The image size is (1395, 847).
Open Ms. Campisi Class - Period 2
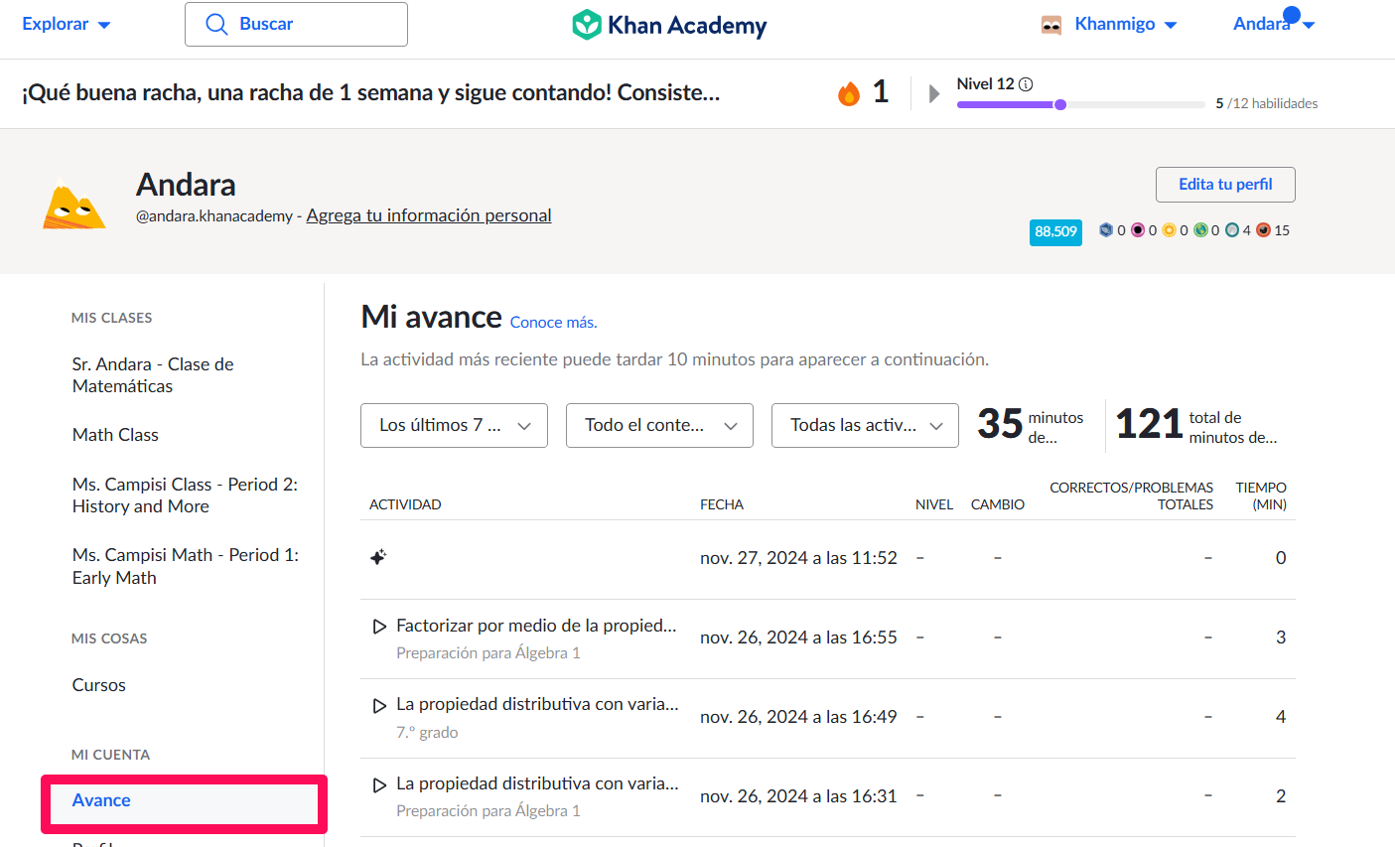coord(185,495)
